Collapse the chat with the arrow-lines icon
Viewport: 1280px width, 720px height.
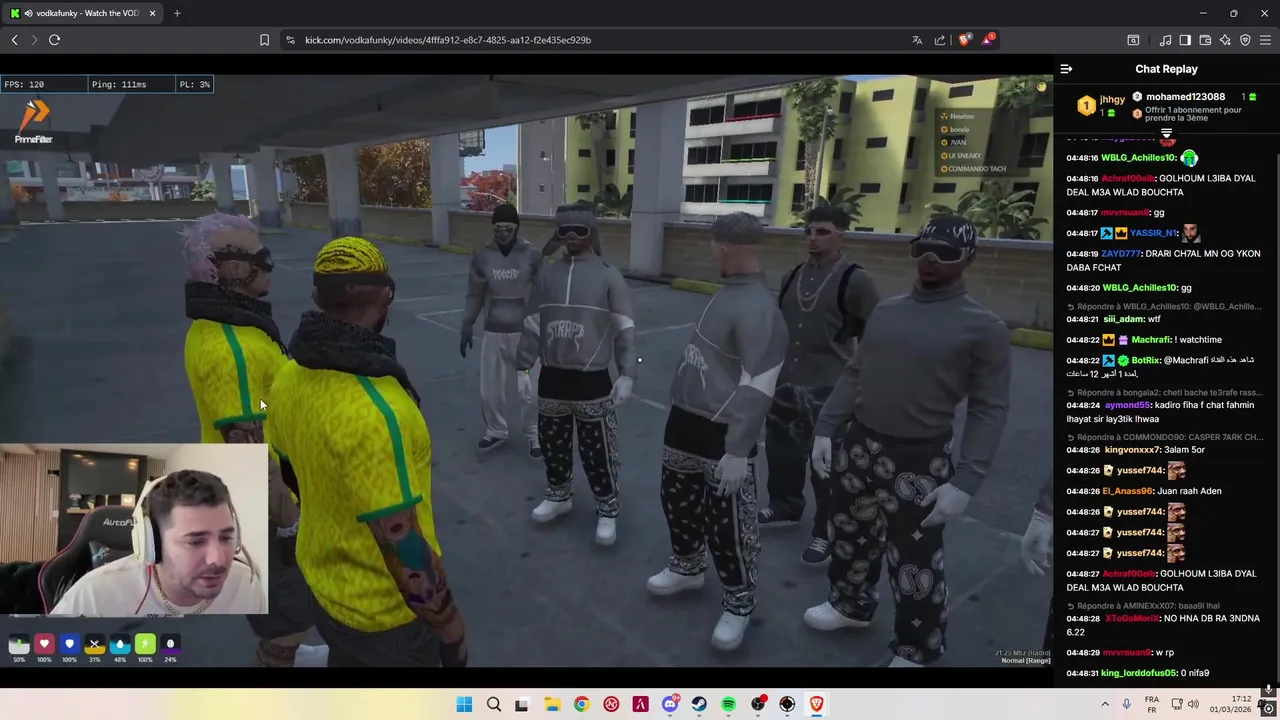pos(1066,69)
